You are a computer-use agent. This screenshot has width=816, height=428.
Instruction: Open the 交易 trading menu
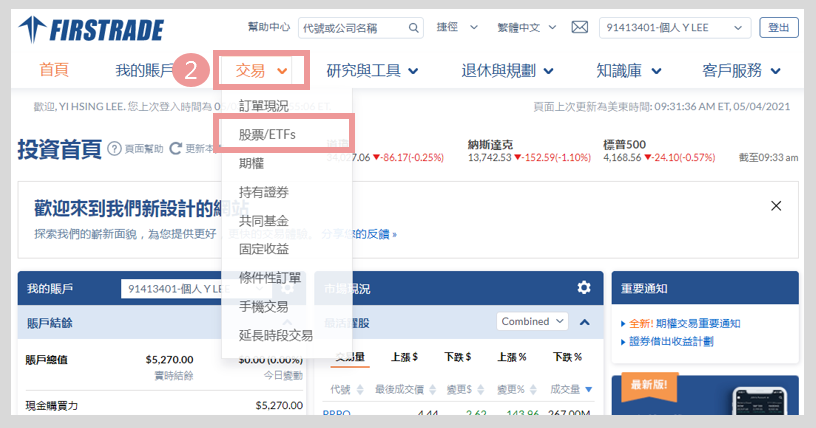click(x=261, y=70)
